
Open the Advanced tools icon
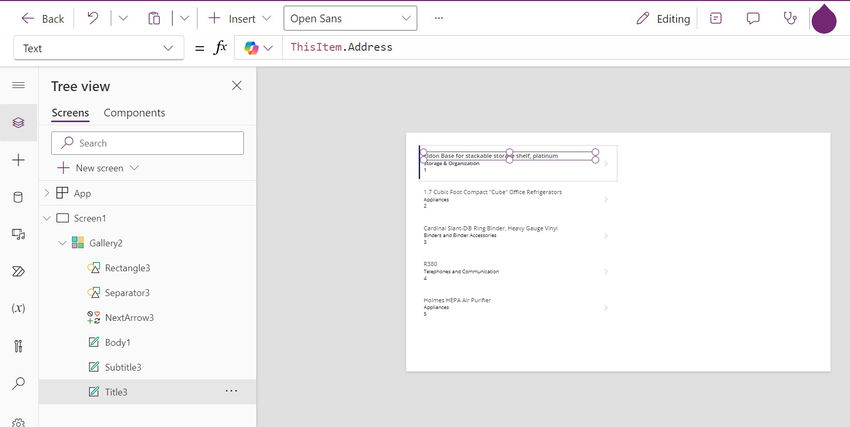pyautogui.click(x=18, y=346)
